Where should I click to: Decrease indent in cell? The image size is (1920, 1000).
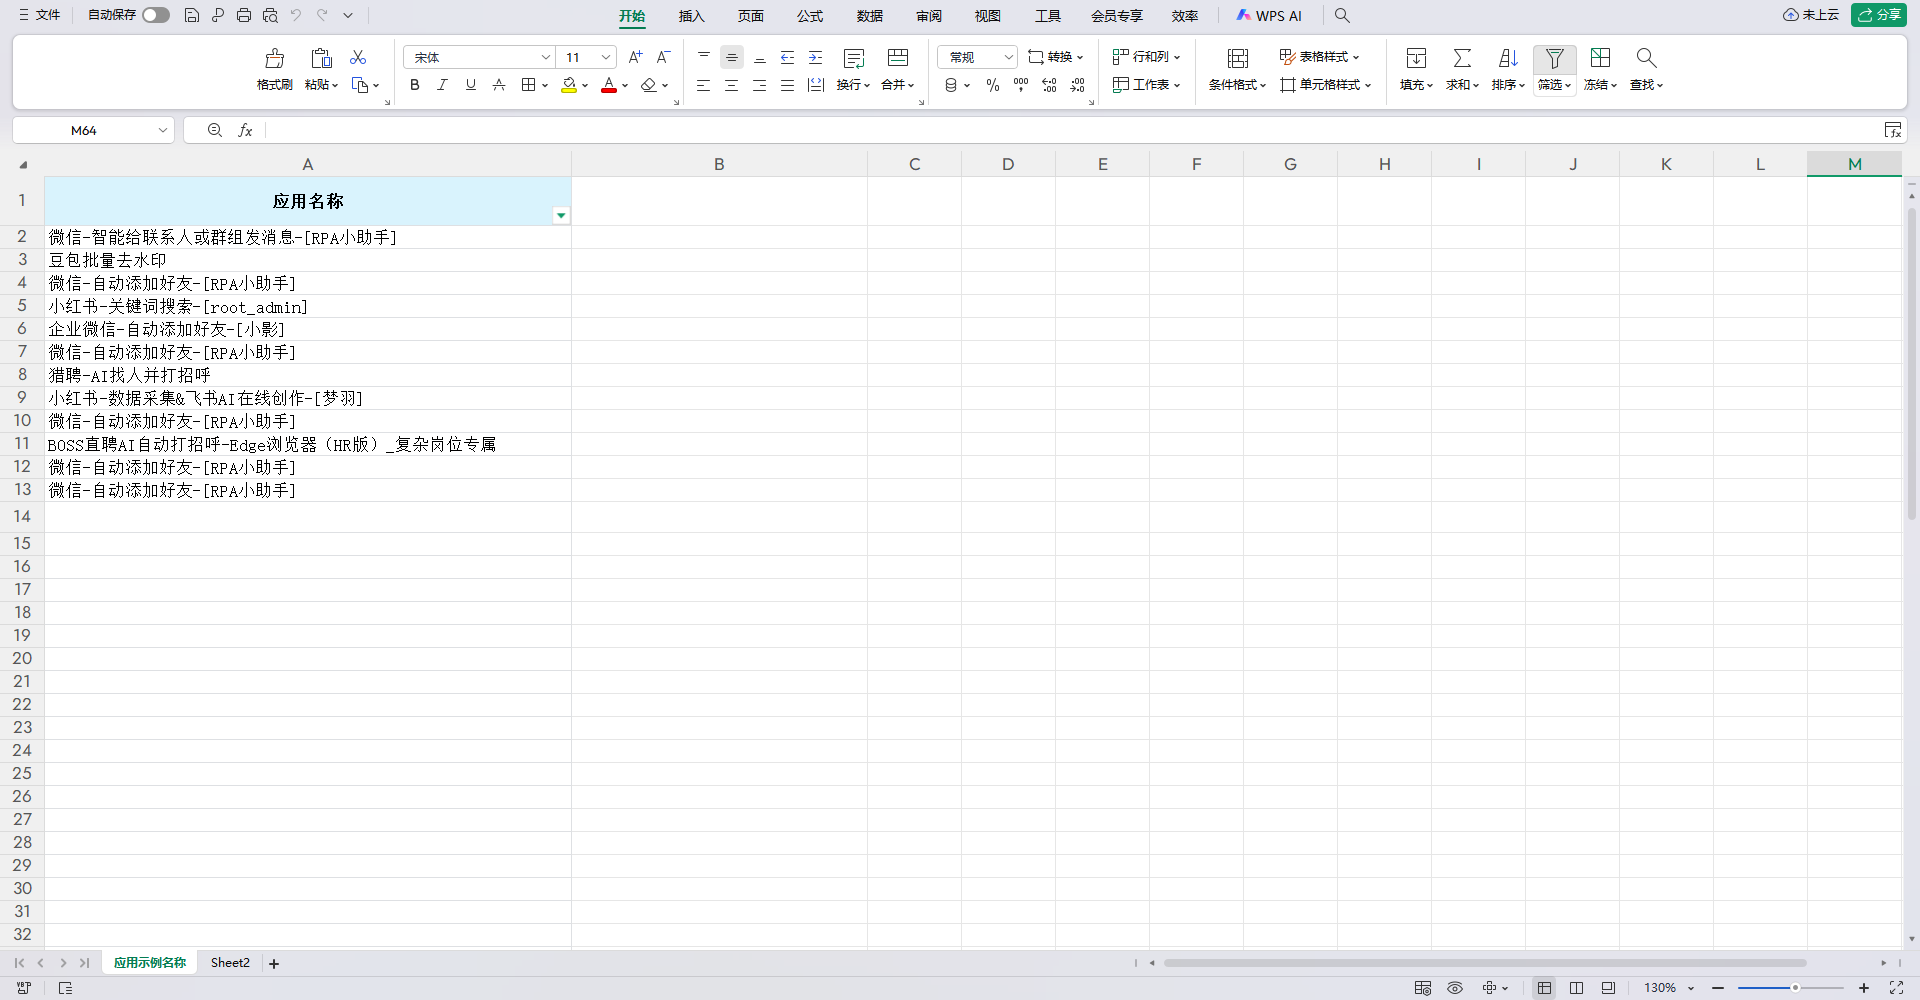coord(788,57)
